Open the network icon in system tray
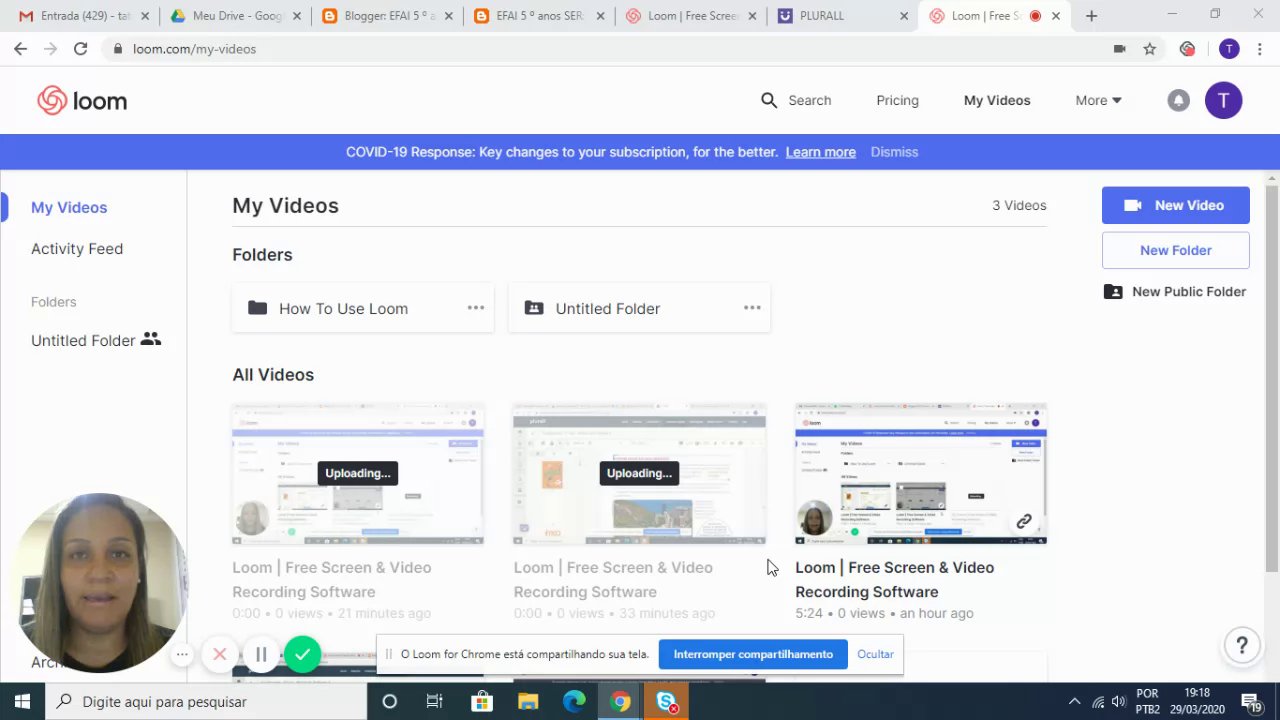 (x=1097, y=701)
